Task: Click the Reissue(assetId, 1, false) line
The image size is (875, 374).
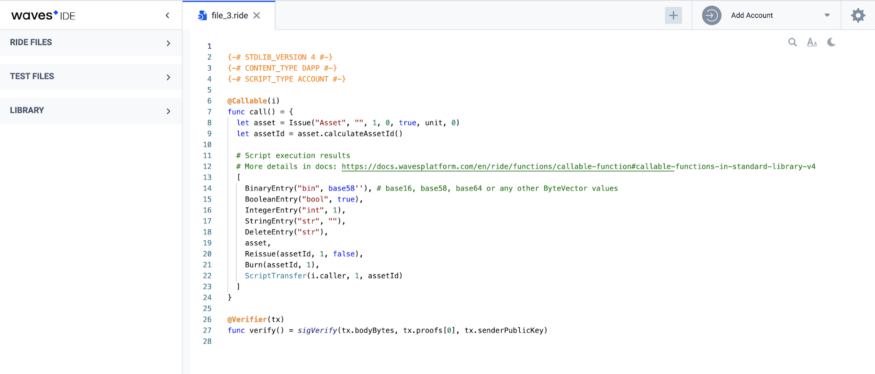Action: click(304, 254)
